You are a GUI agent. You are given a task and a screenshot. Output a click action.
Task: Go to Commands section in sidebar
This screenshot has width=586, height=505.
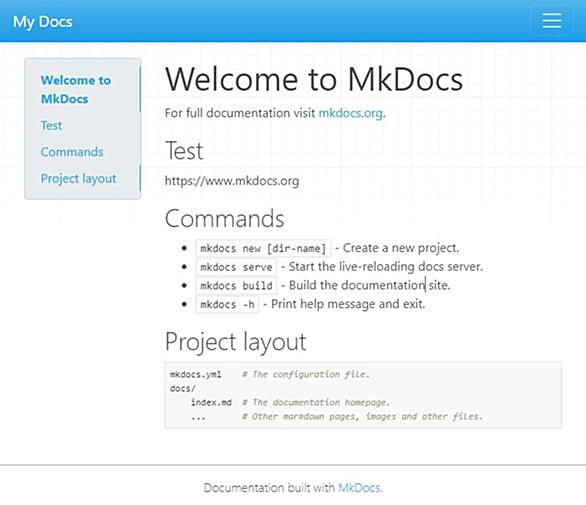tap(72, 152)
